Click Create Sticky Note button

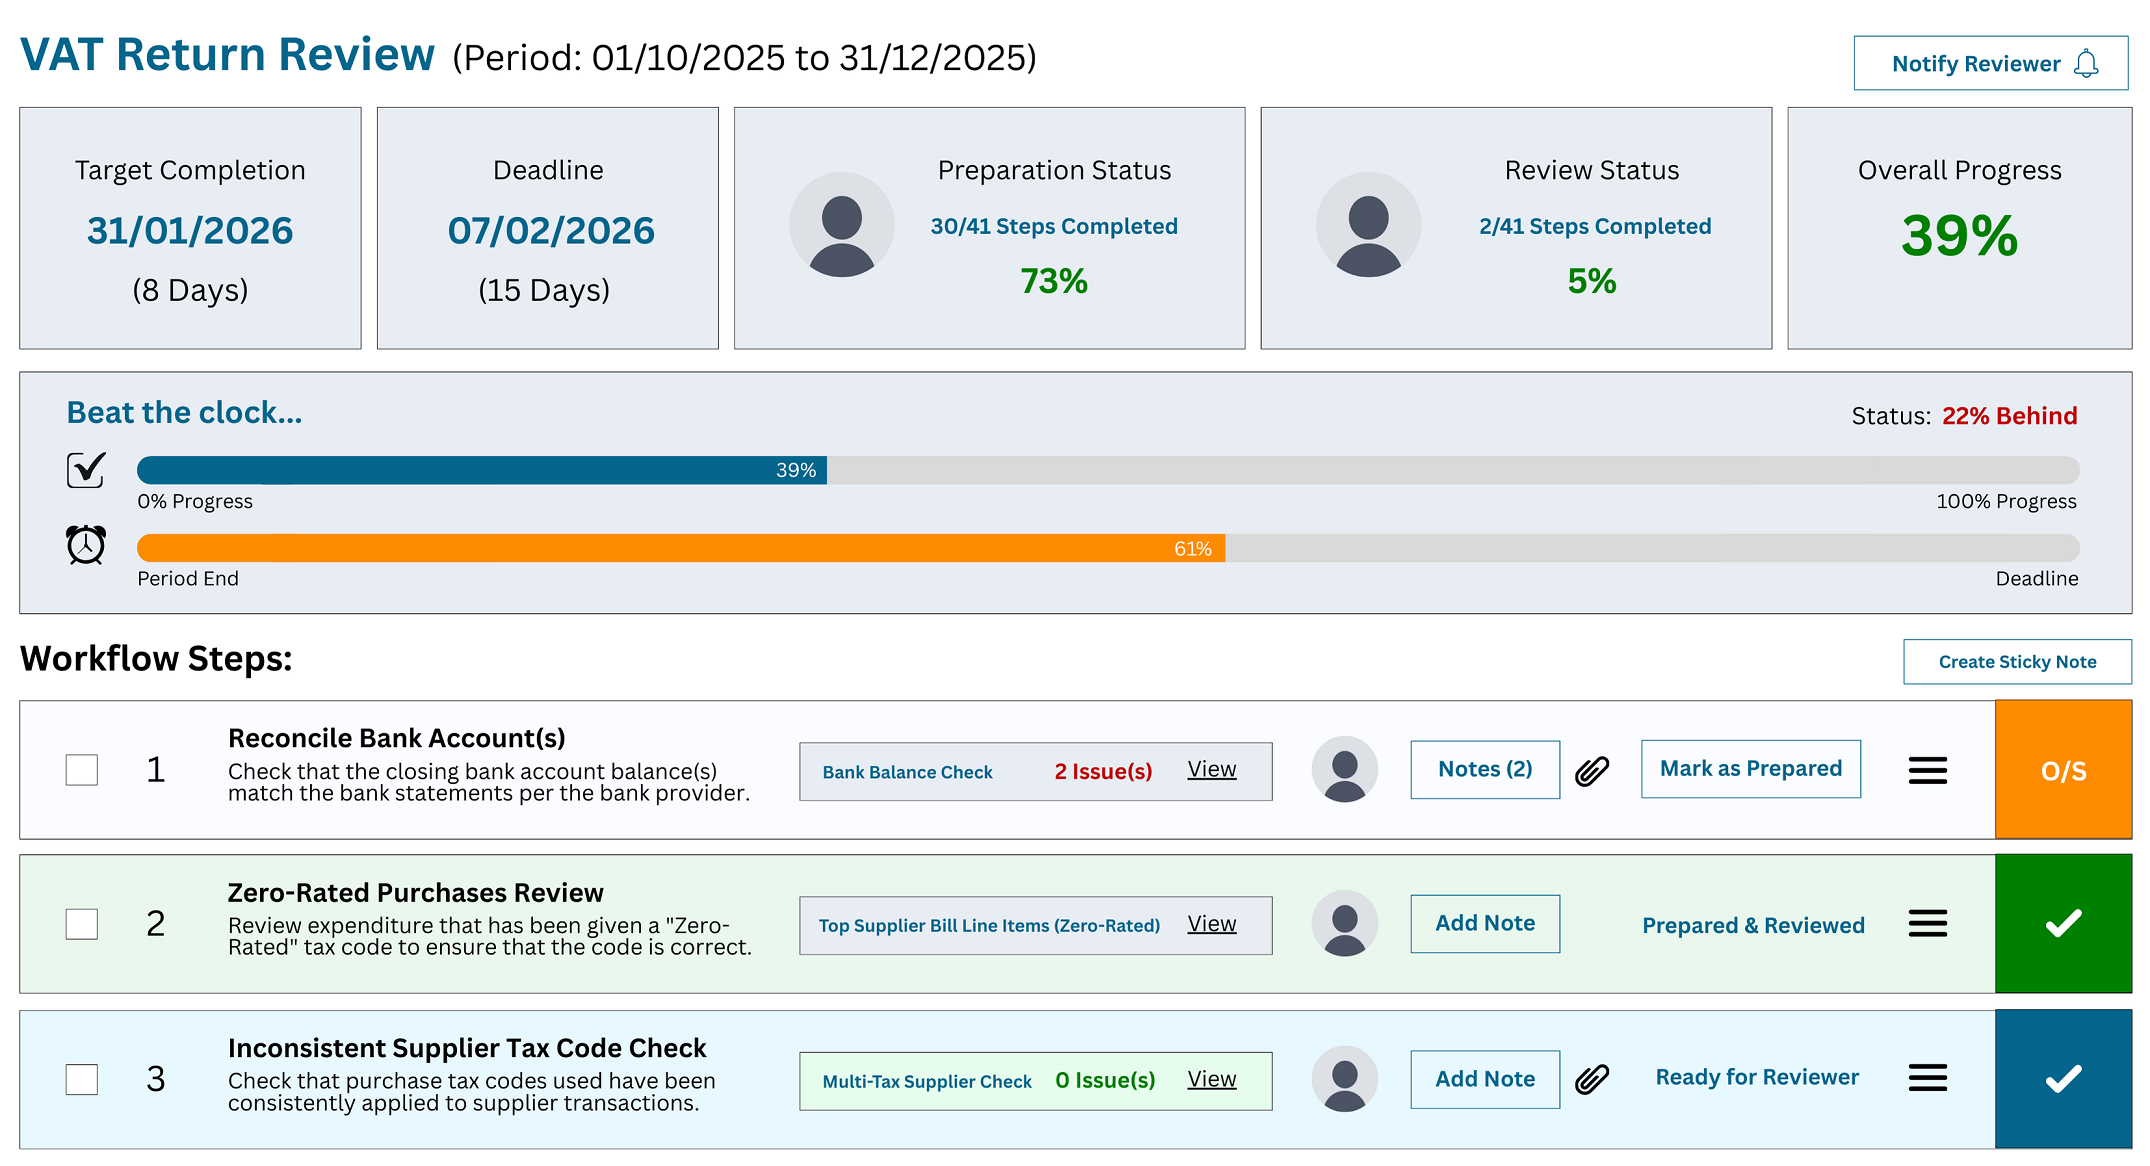click(x=2017, y=662)
